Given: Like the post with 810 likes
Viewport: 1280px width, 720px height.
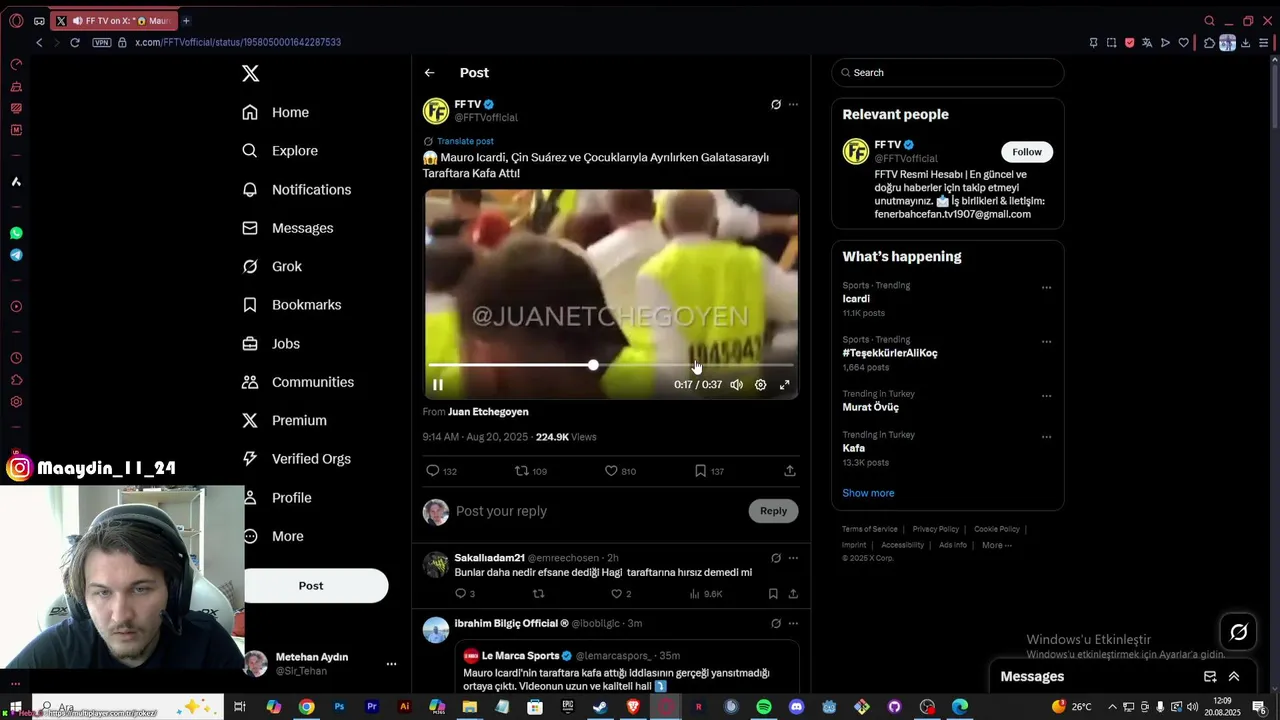Looking at the screenshot, I should tap(620, 471).
